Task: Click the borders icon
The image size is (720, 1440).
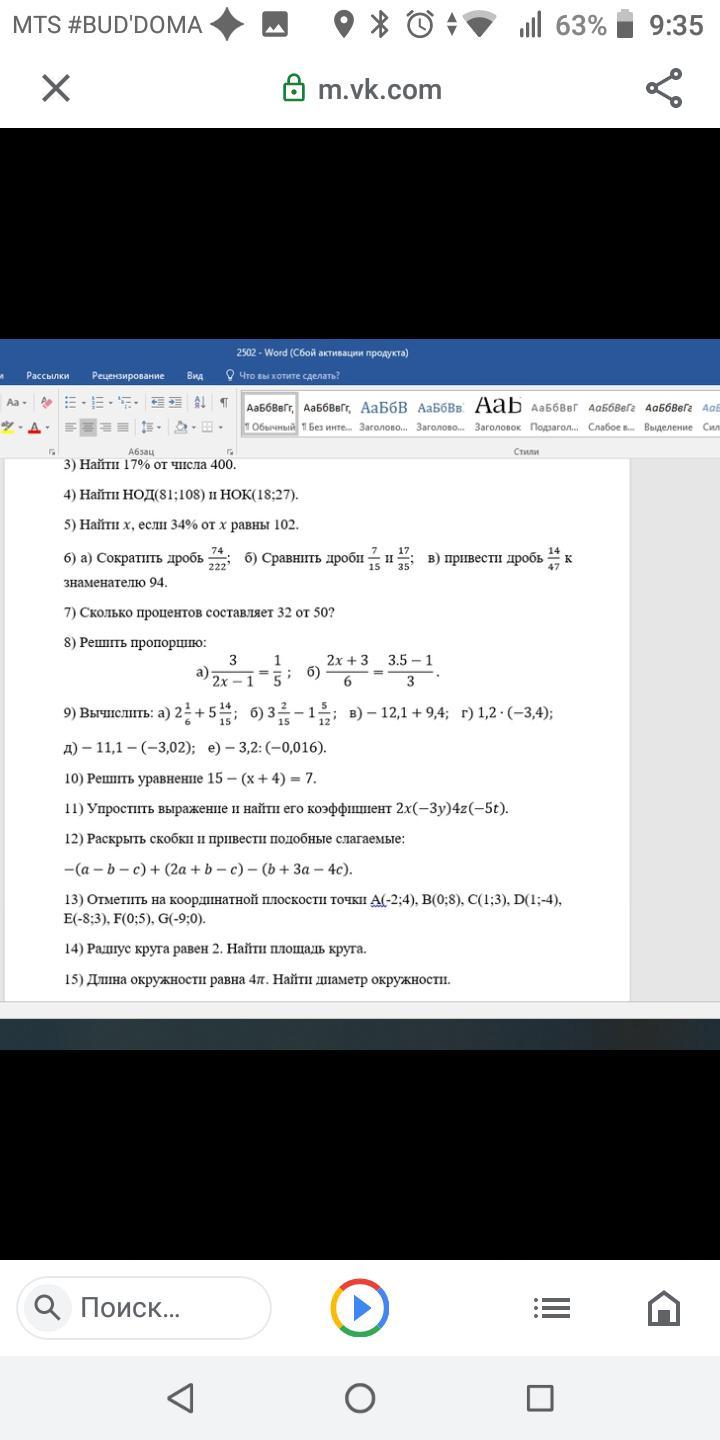Action: [207, 427]
